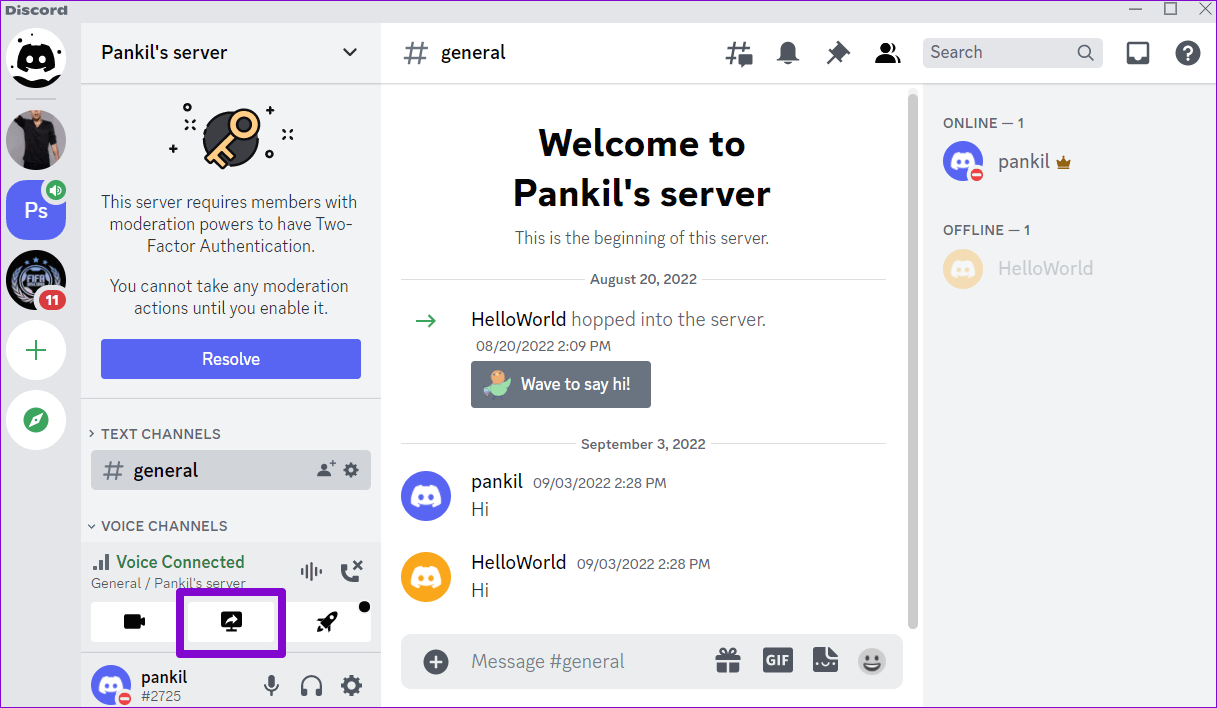Open the Pankil's server dropdown menu
This screenshot has height=708, width=1217.
pos(349,52)
